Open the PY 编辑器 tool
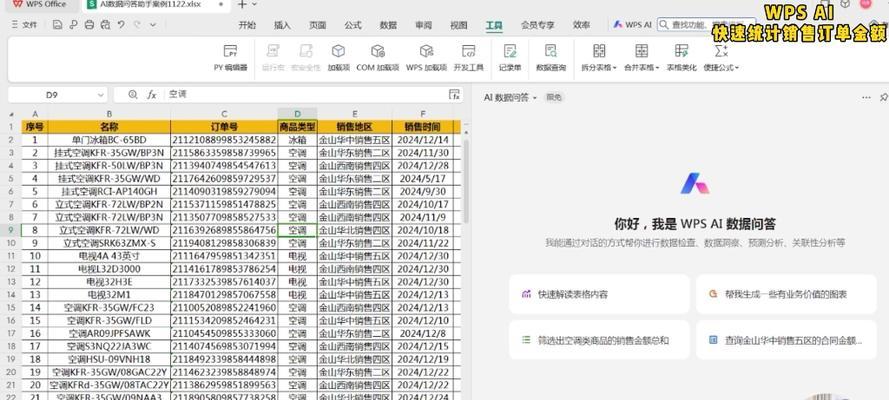 pyautogui.click(x=230, y=58)
